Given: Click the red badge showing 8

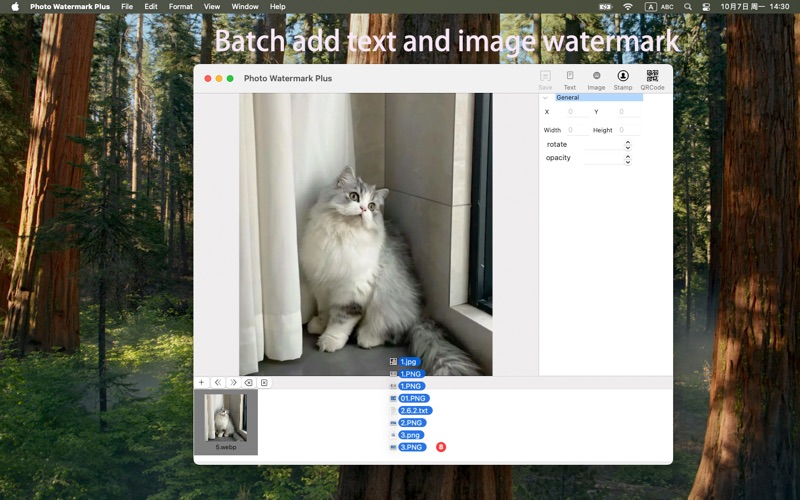Looking at the screenshot, I should [441, 447].
